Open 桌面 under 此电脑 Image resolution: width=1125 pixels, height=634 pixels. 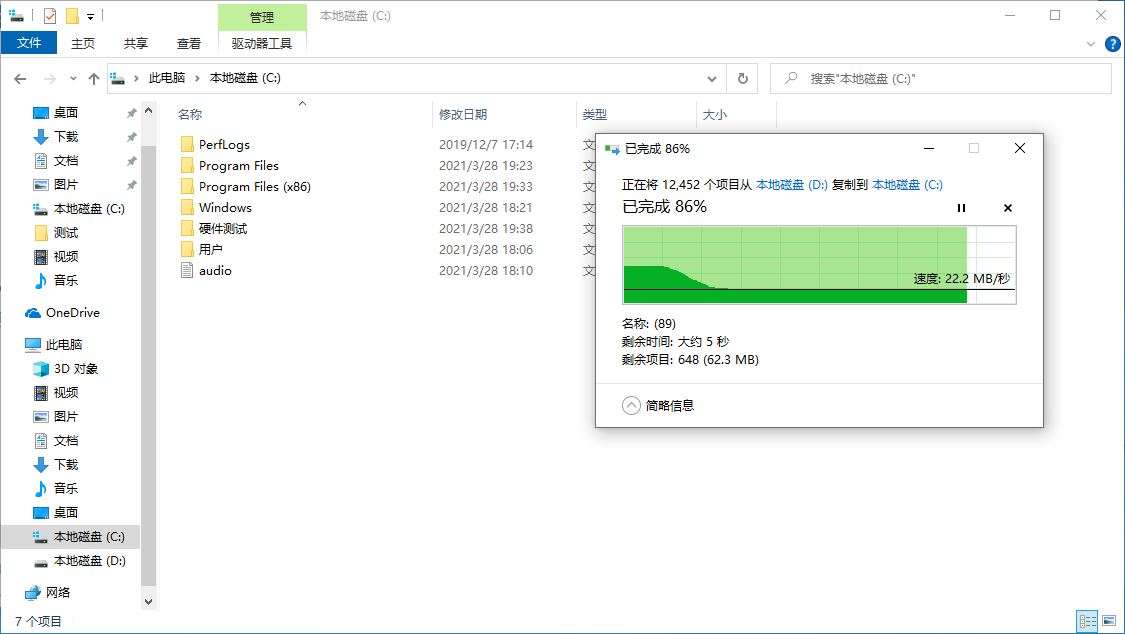[x=65, y=512]
